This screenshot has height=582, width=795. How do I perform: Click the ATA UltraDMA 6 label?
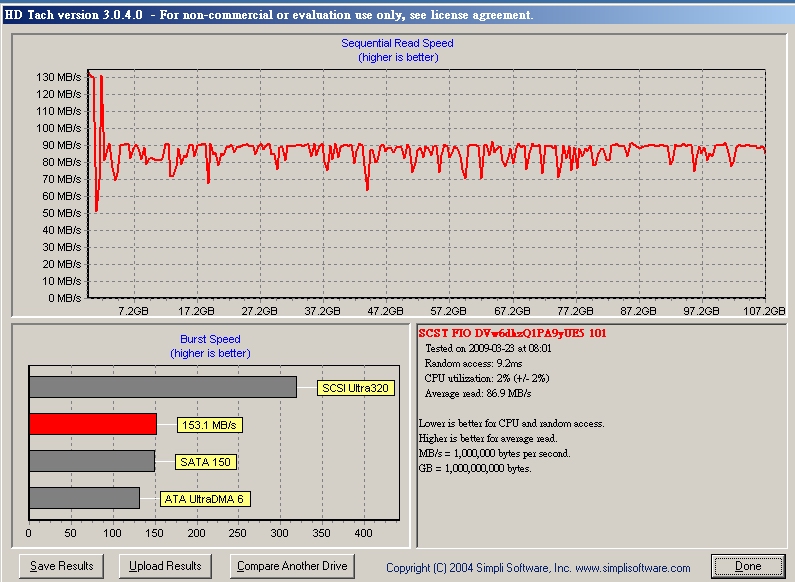pyautogui.click(x=204, y=499)
